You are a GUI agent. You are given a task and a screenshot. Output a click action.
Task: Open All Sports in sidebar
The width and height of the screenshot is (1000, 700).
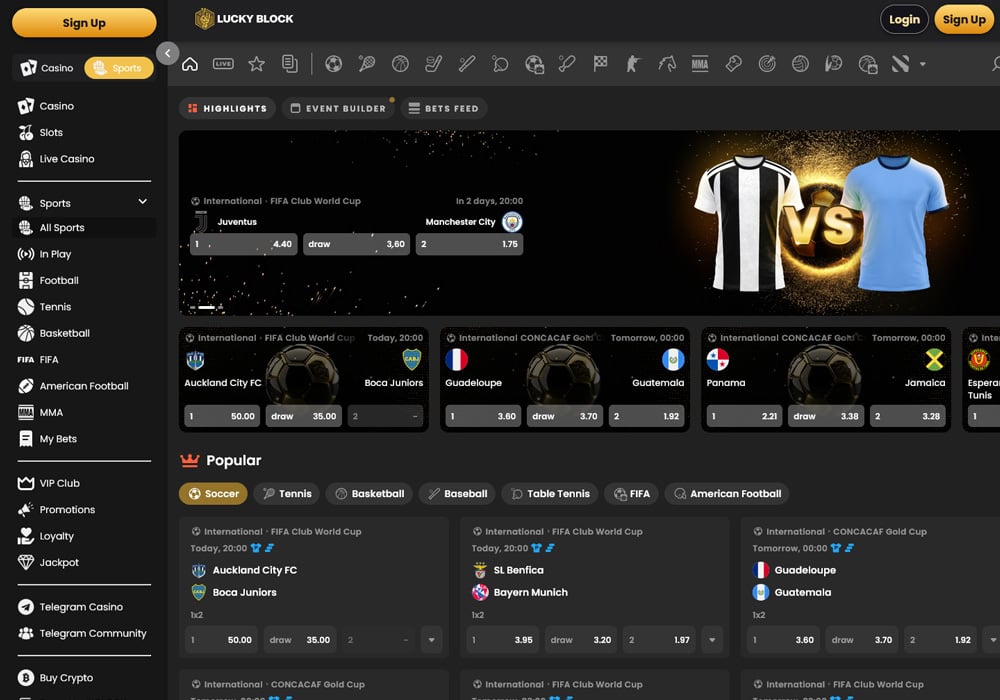(x=84, y=228)
